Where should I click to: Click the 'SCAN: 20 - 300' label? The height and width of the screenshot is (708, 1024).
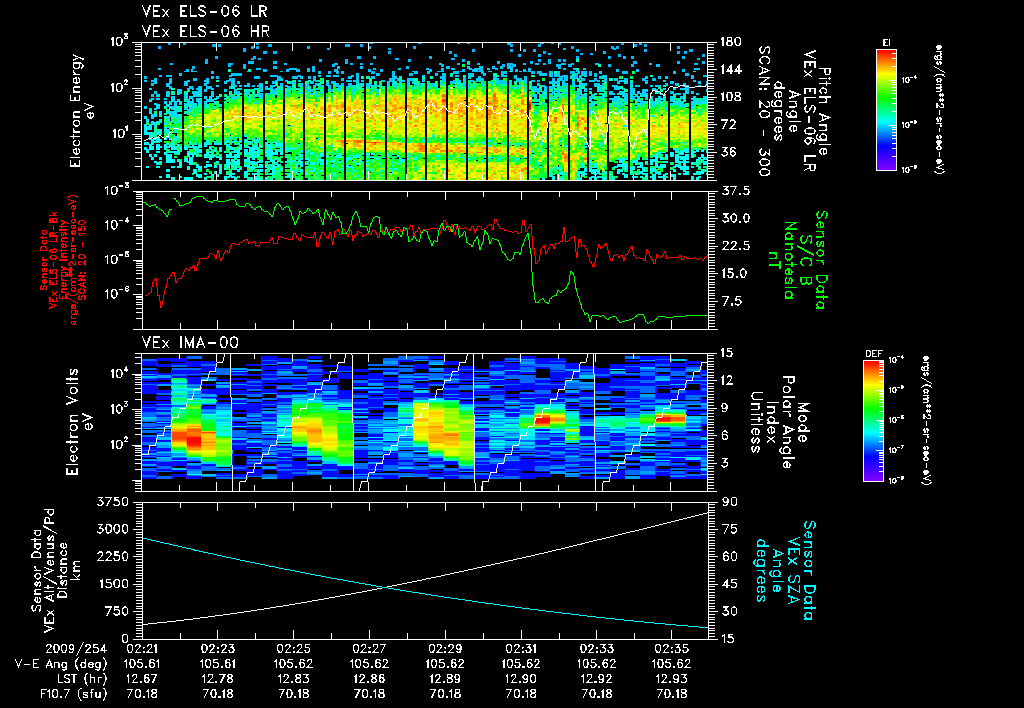coord(764,111)
